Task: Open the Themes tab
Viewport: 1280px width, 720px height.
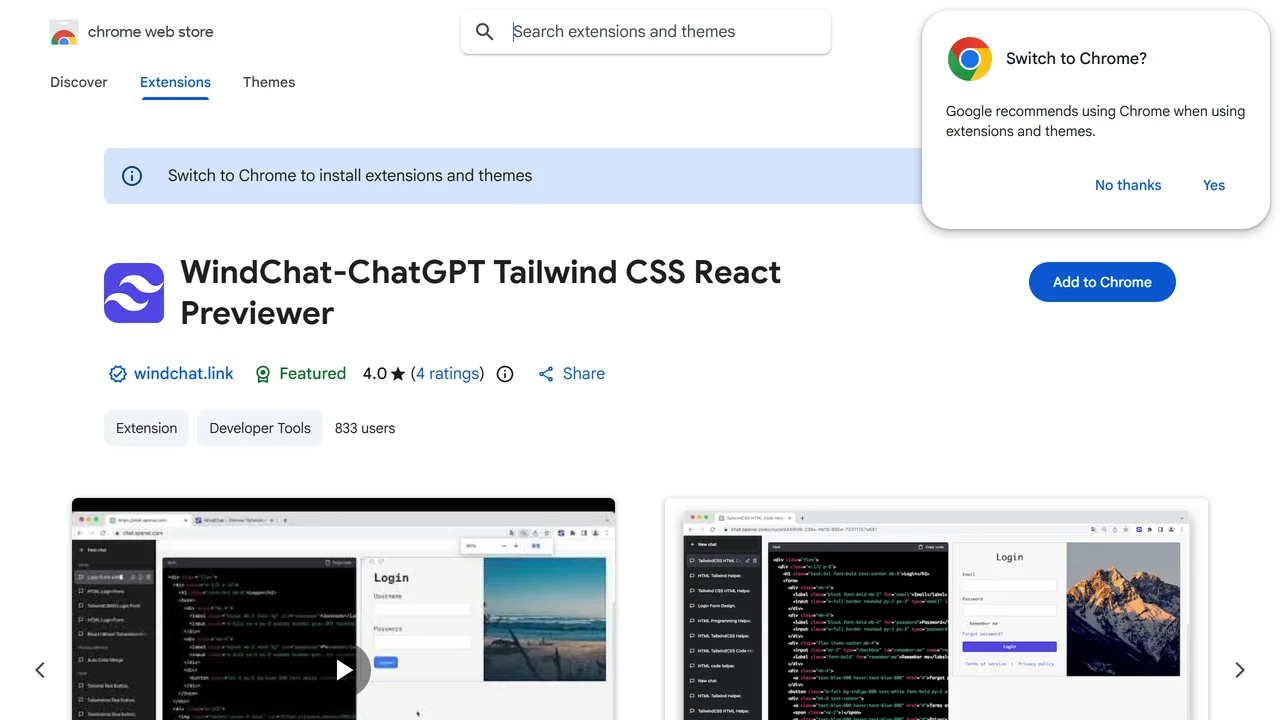Action: (x=269, y=82)
